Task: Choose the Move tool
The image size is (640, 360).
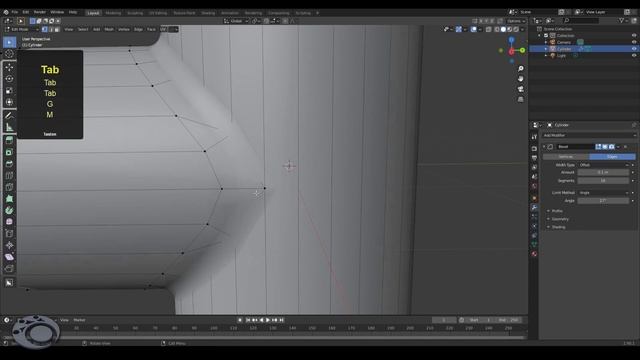Action: 9,67
